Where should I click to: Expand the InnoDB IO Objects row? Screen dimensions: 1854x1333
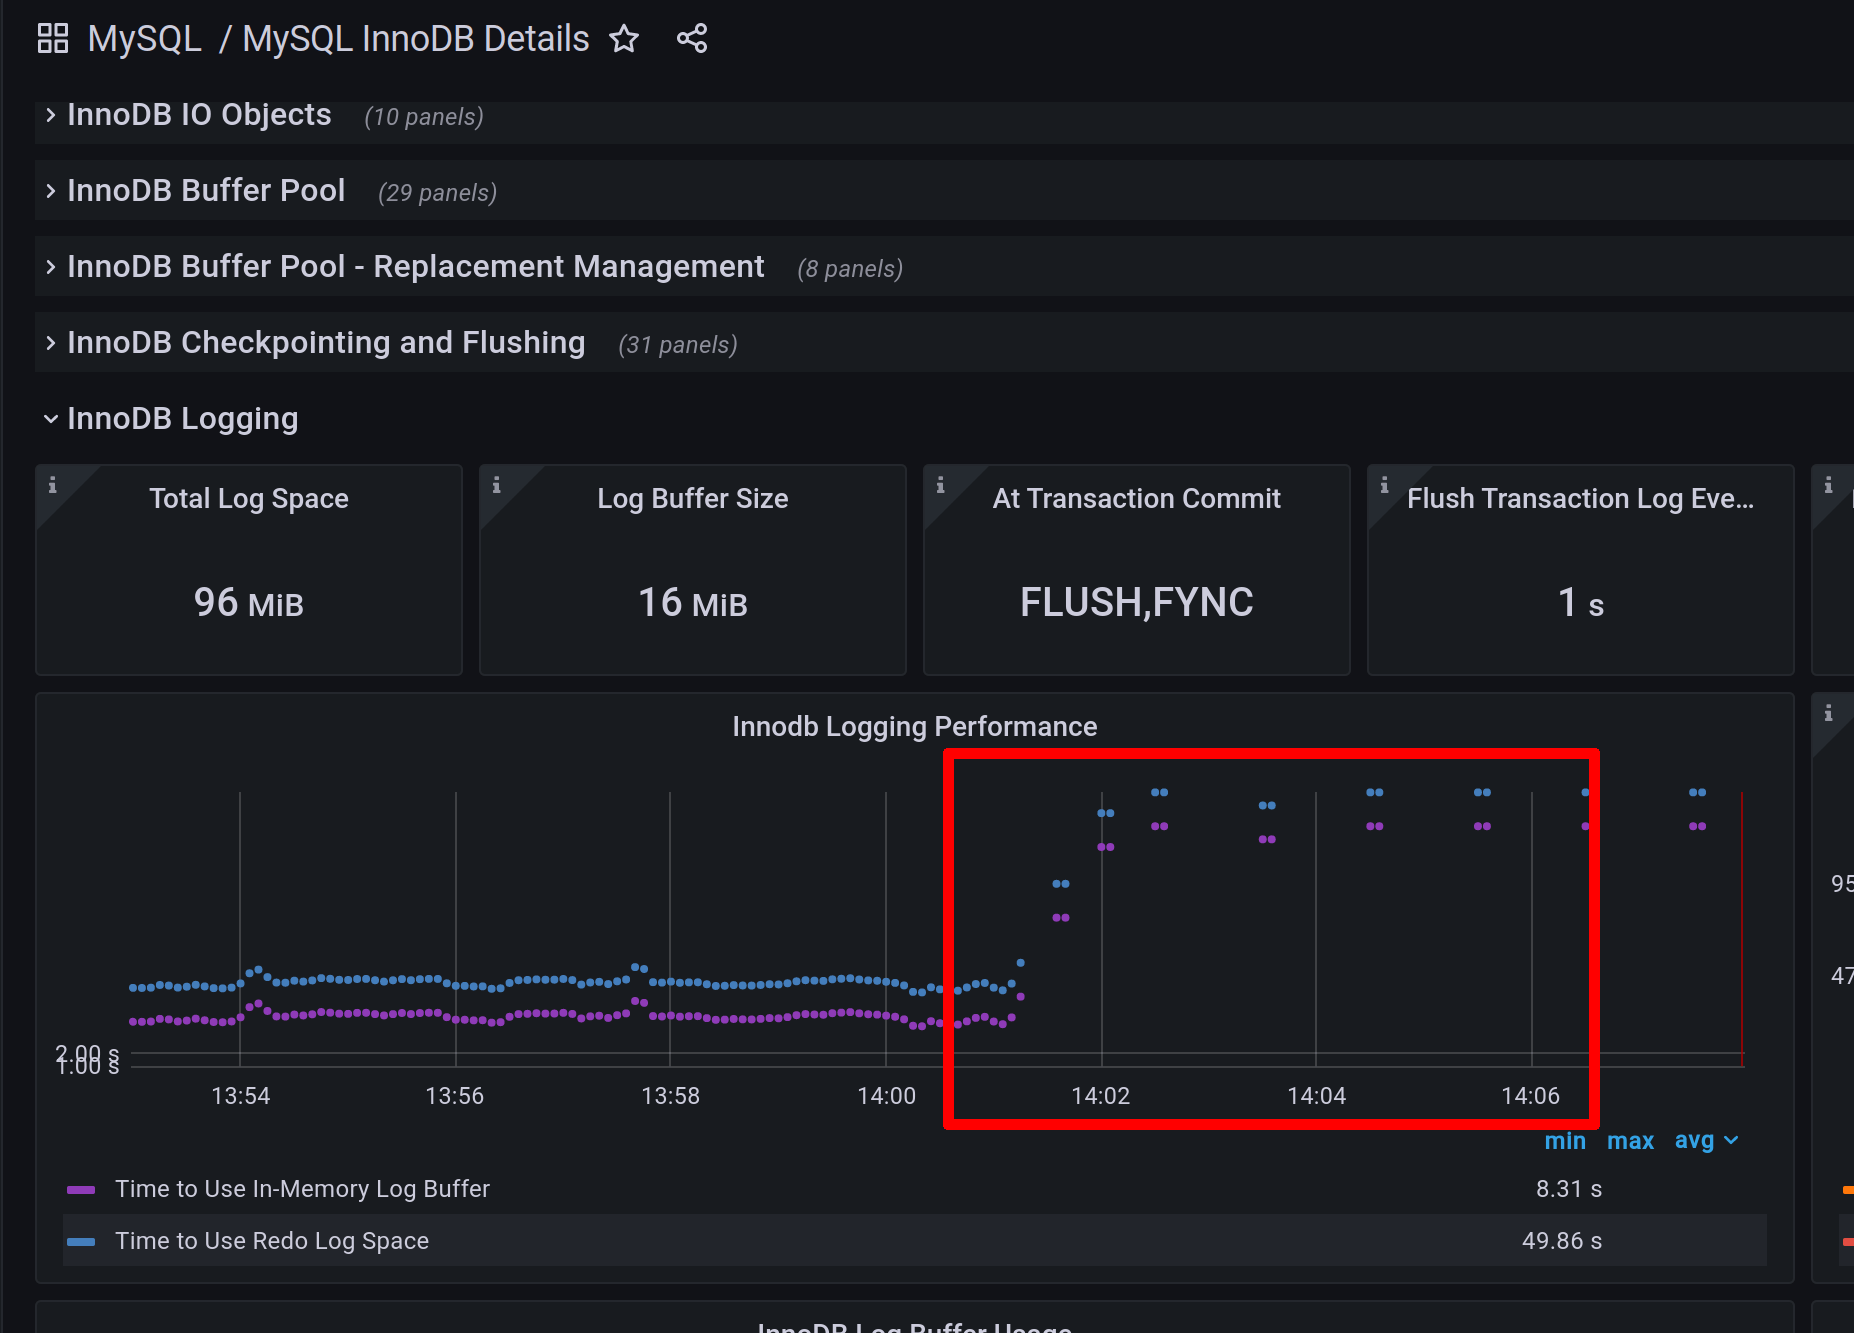pyautogui.click(x=198, y=114)
